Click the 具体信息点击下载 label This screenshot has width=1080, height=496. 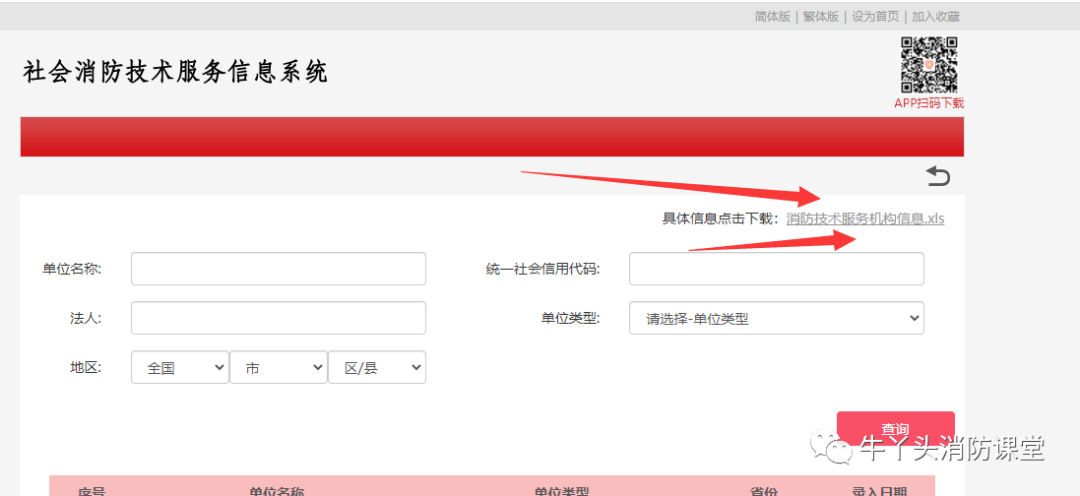tap(720, 219)
